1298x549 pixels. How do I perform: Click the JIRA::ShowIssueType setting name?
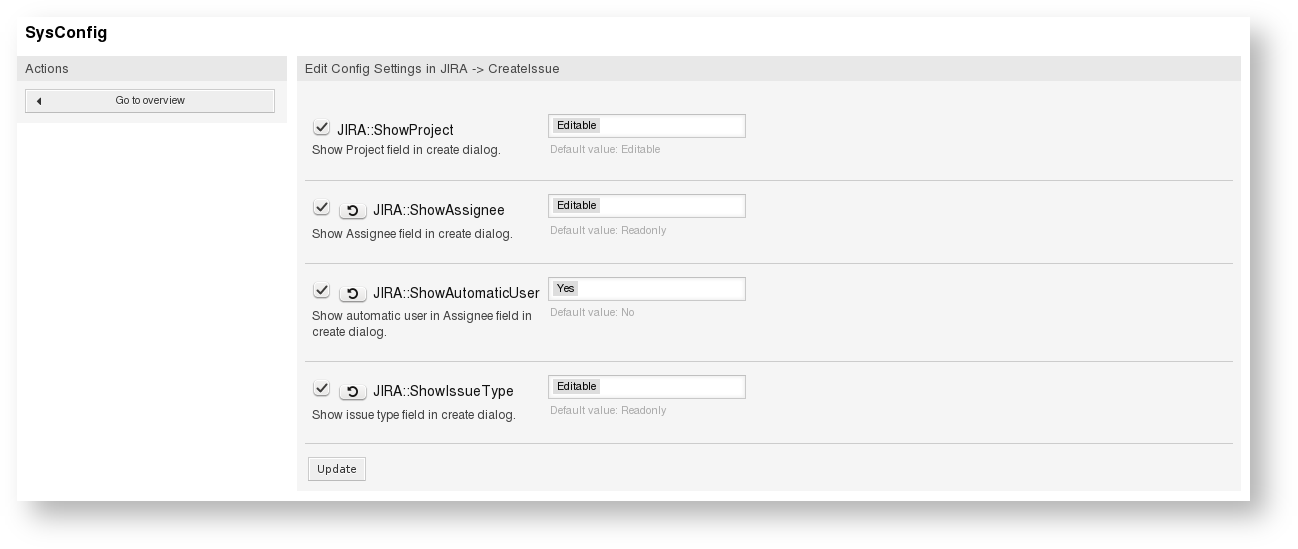tap(443, 391)
